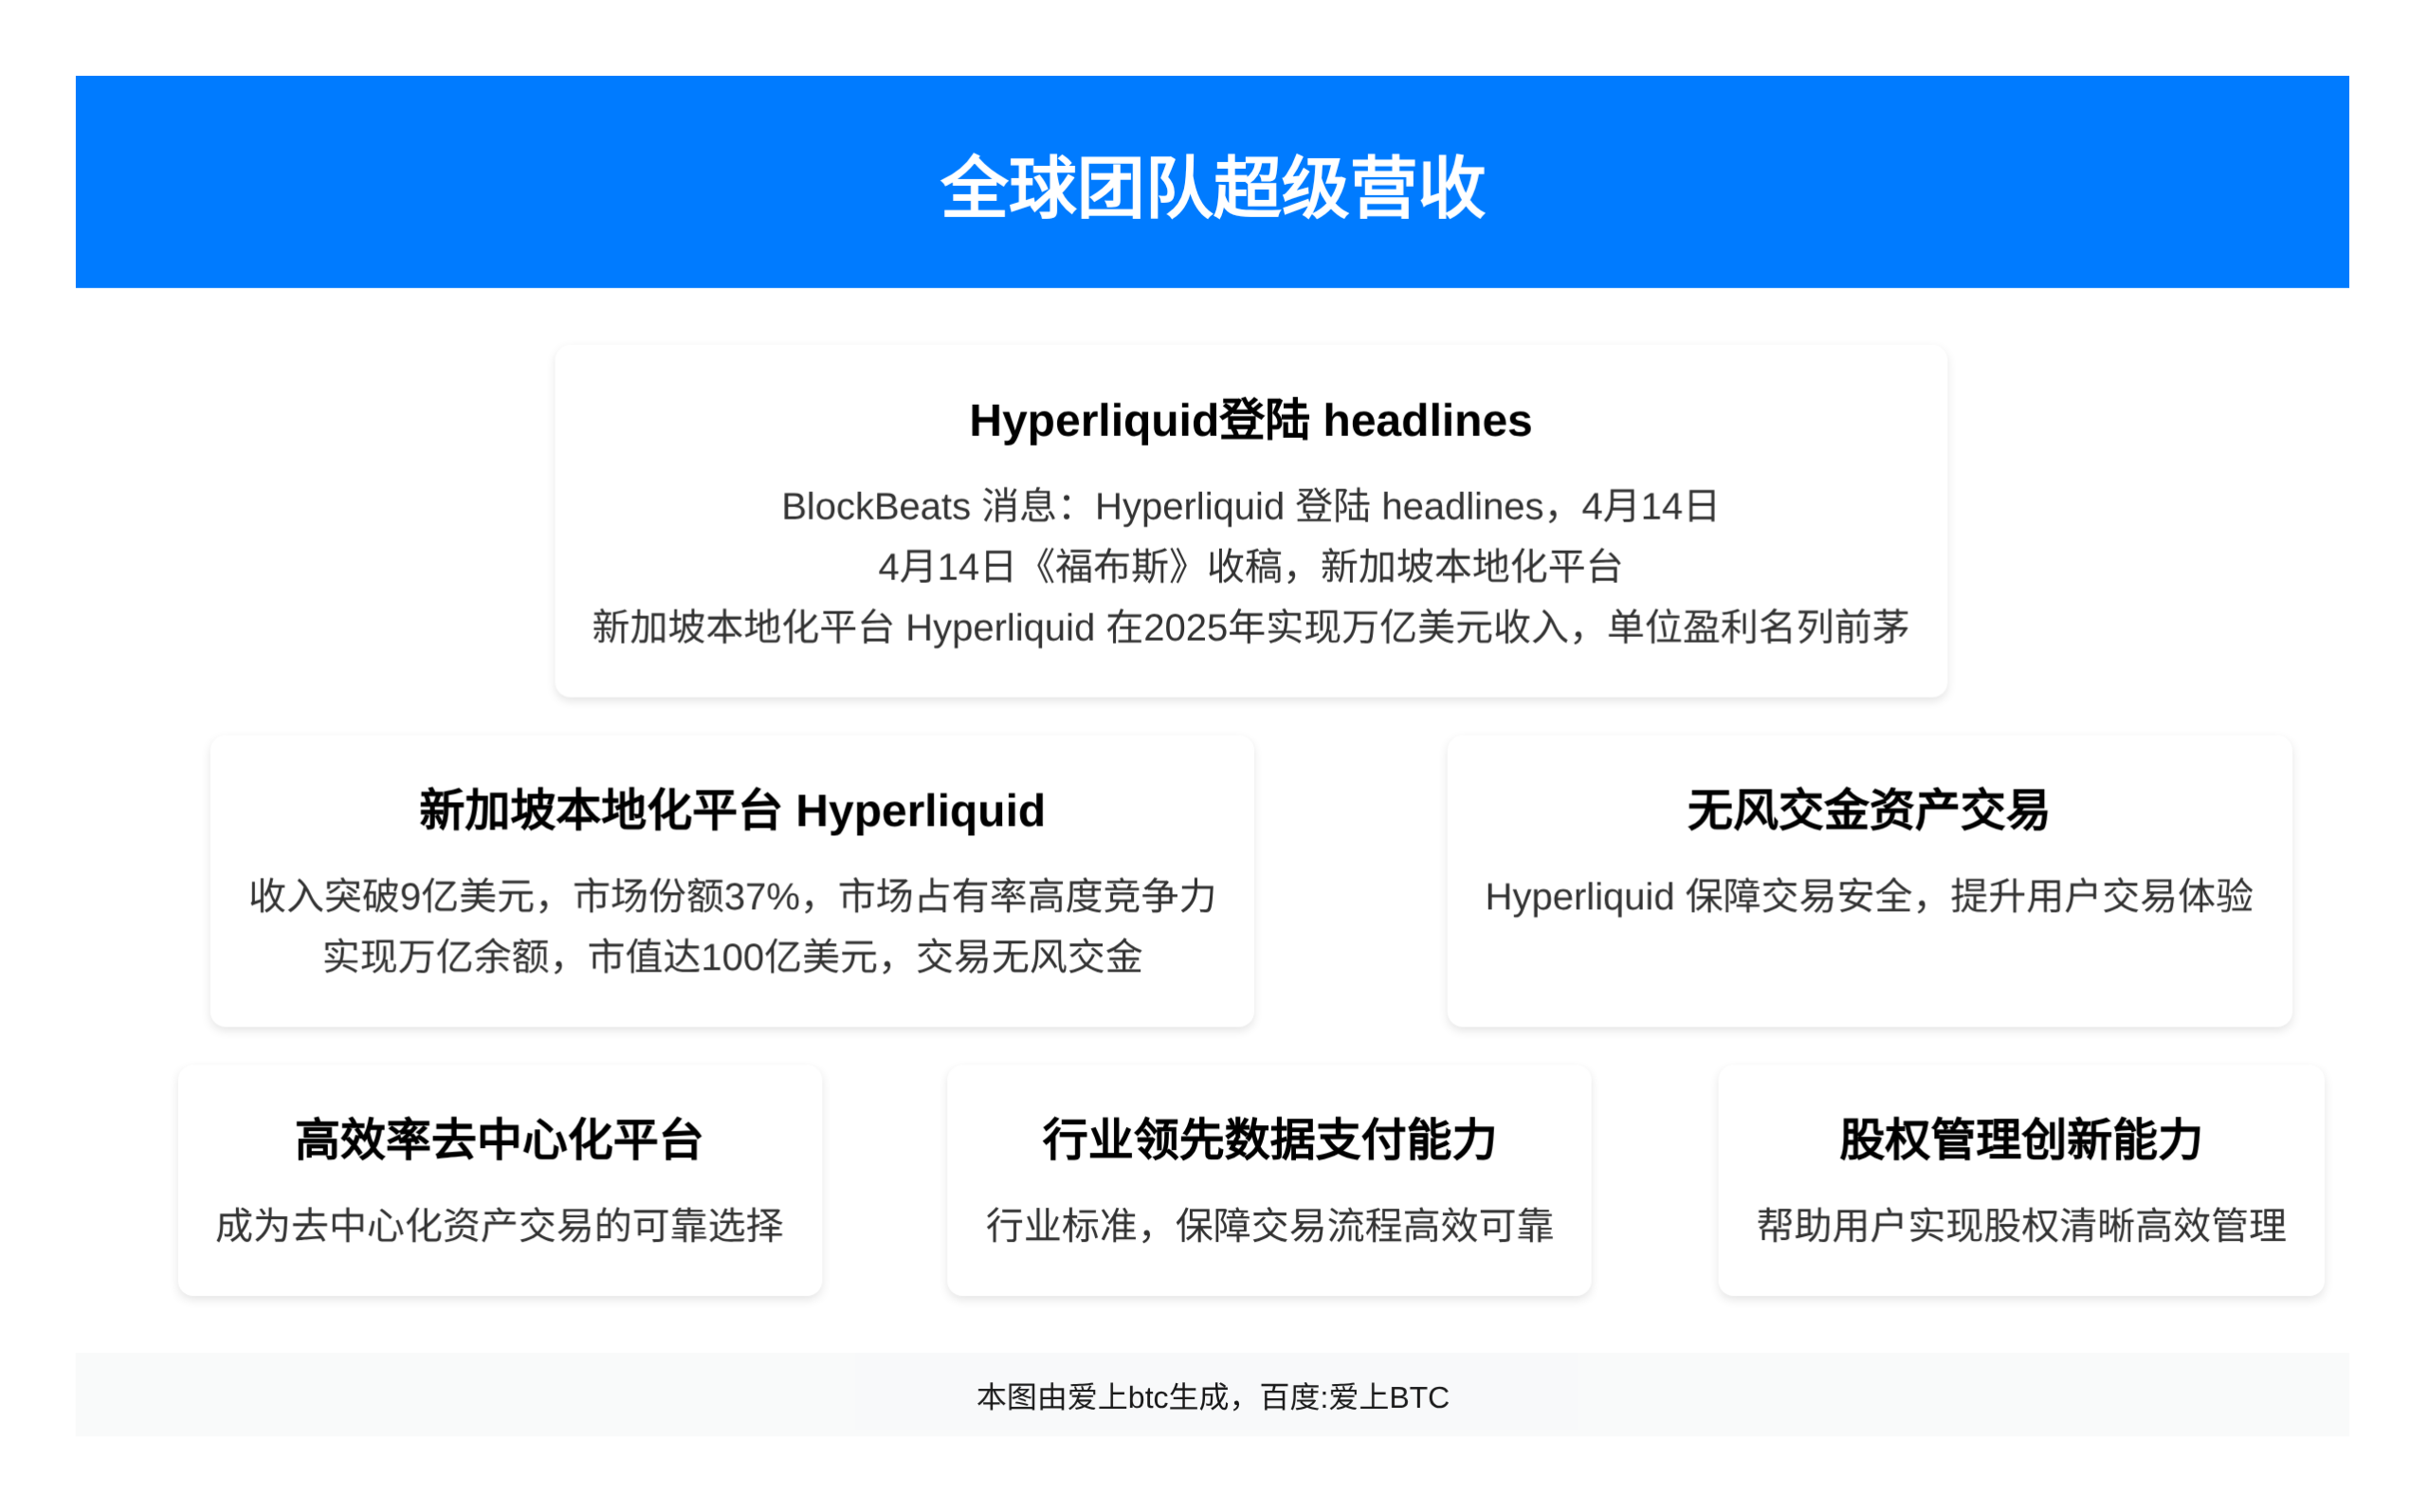Click the text Hyperliquid 保障交易安全

pos(1869,896)
